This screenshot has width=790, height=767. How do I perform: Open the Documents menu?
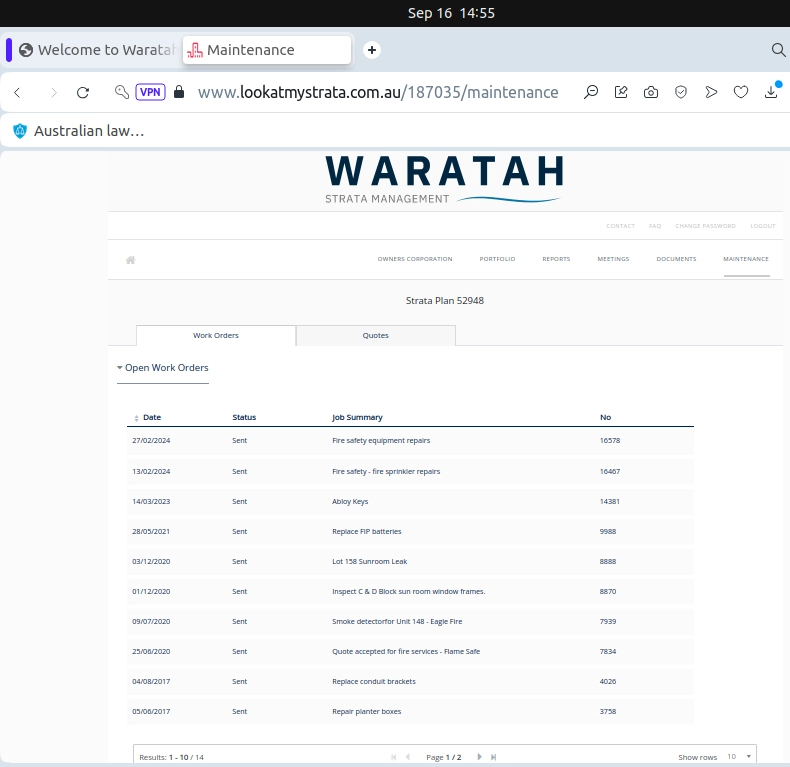click(x=676, y=259)
